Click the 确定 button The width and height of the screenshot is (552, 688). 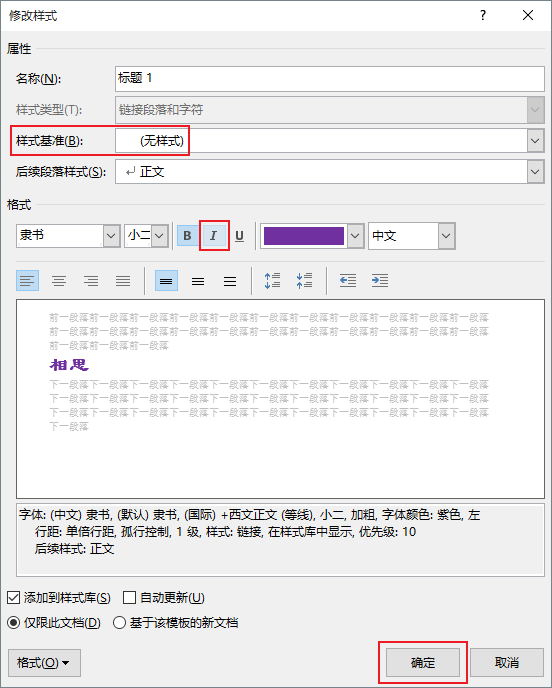coord(423,663)
